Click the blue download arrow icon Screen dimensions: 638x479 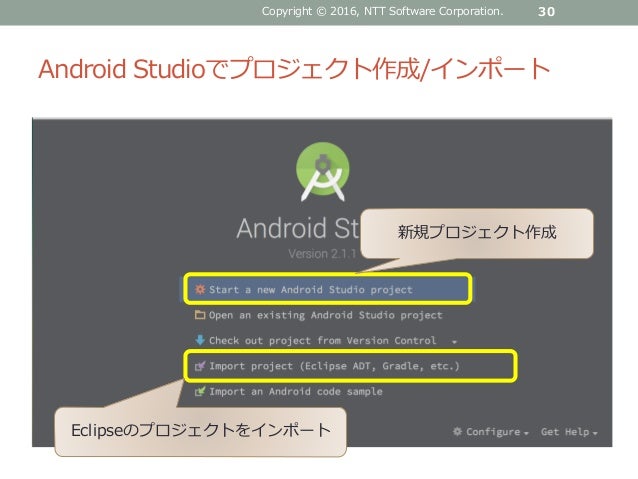coord(200,340)
